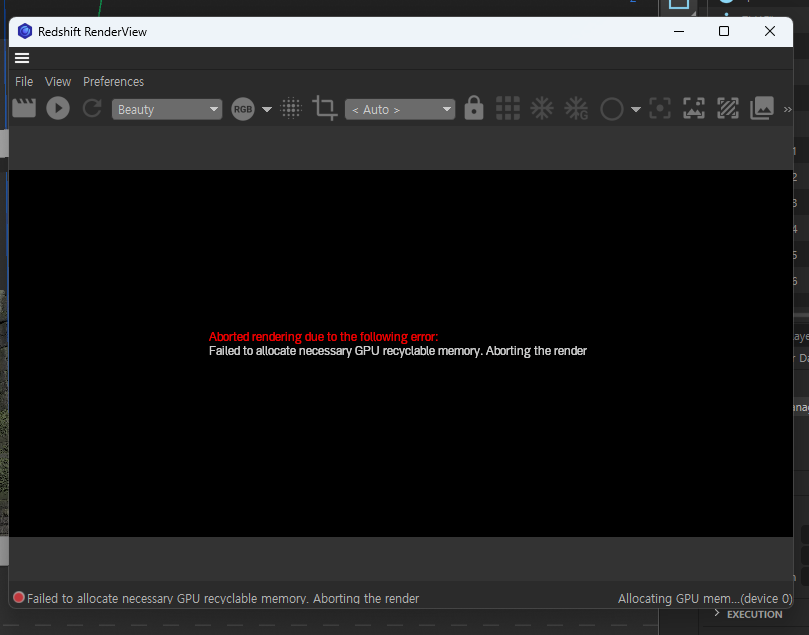The height and width of the screenshot is (635, 809).
Task: Open the View menu
Action: click(x=58, y=82)
